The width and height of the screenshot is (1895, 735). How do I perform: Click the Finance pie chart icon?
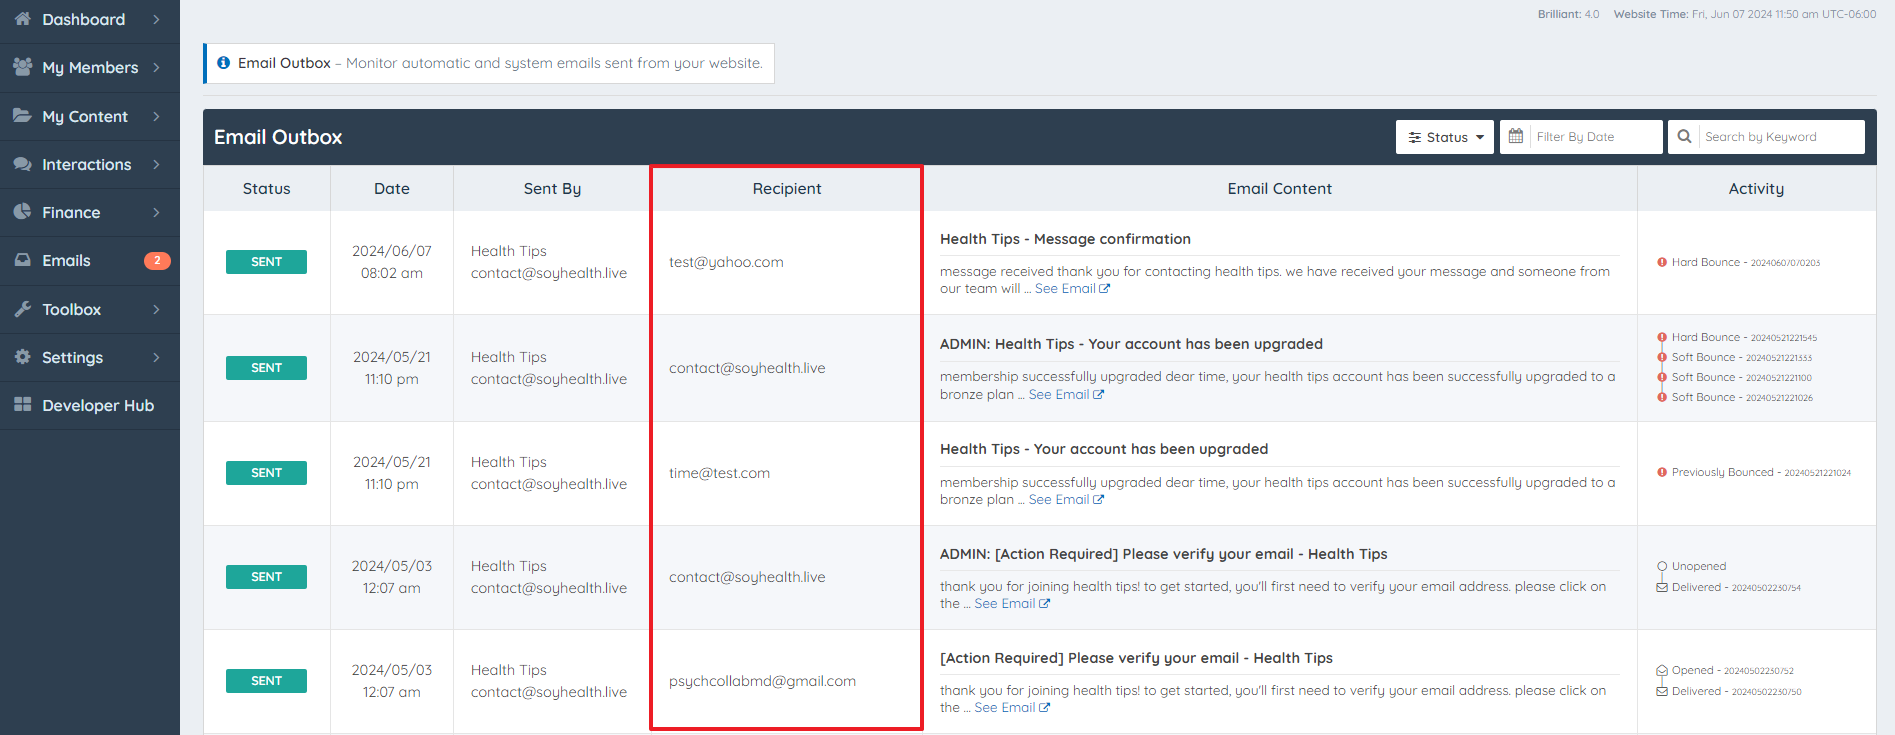point(22,212)
